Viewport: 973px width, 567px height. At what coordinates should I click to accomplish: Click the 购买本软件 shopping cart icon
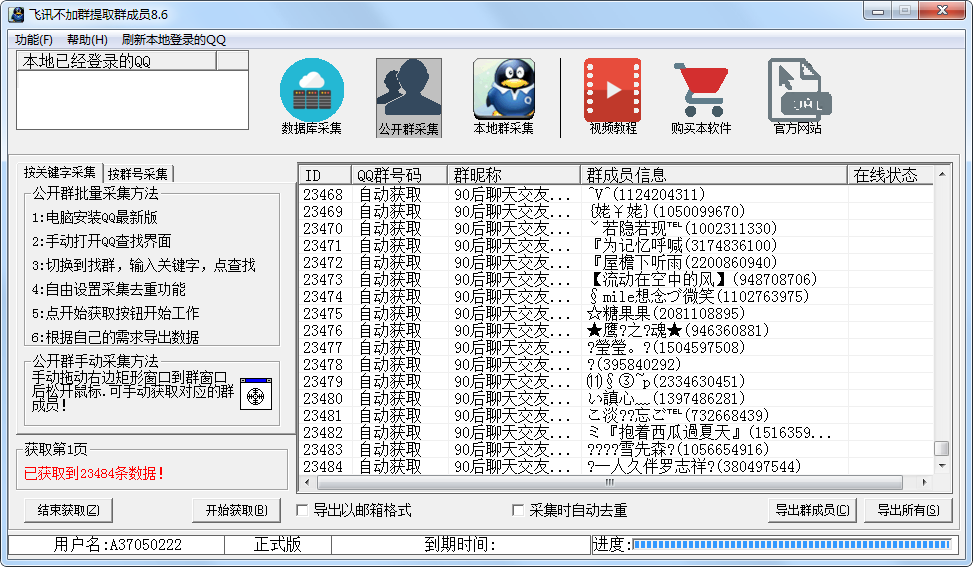pyautogui.click(x=701, y=90)
